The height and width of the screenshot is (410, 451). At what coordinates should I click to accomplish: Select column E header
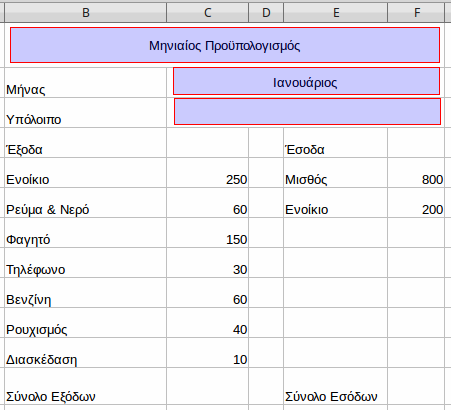336,13
